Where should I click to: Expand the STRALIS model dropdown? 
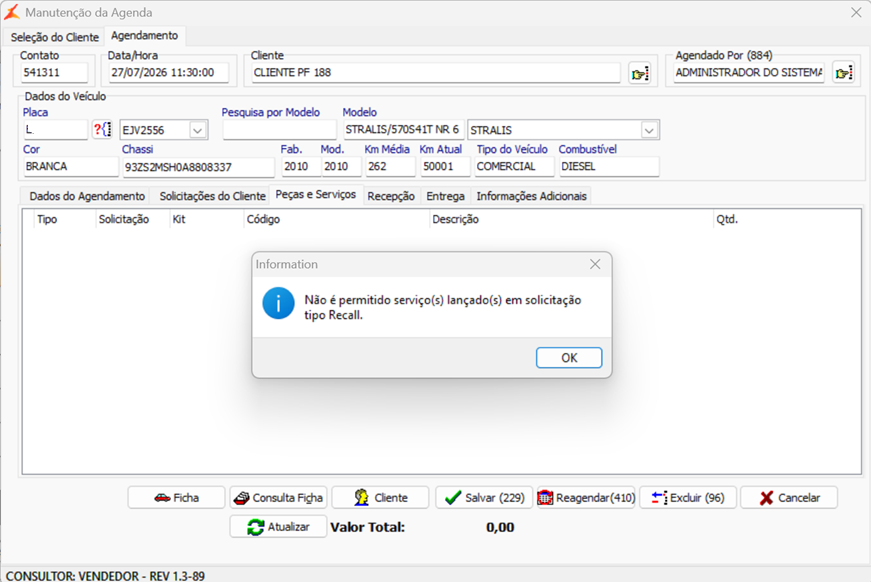649,131
